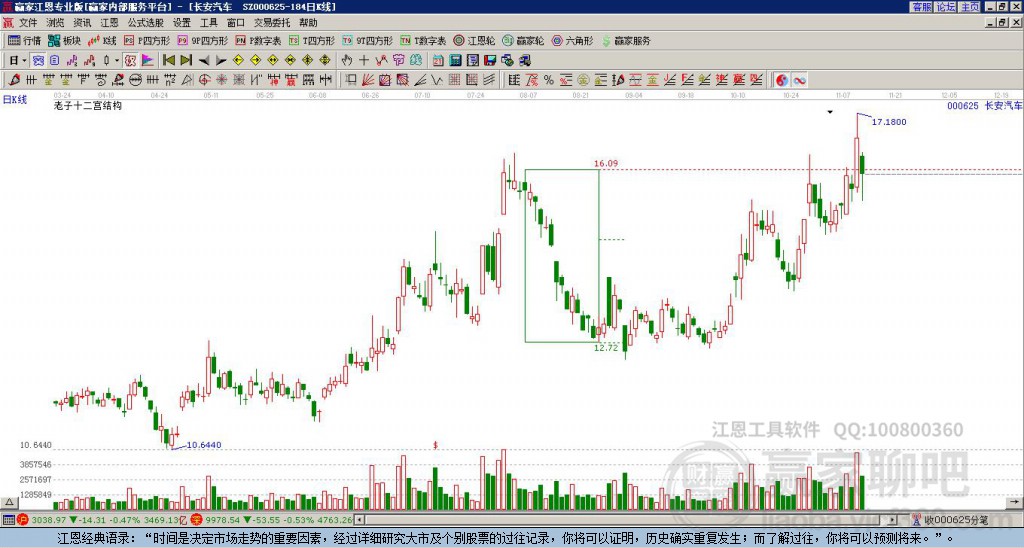Image resolution: width=1024 pixels, height=548 pixels.
Task: Select the crosshair plus cursor icon
Action: (364, 60)
